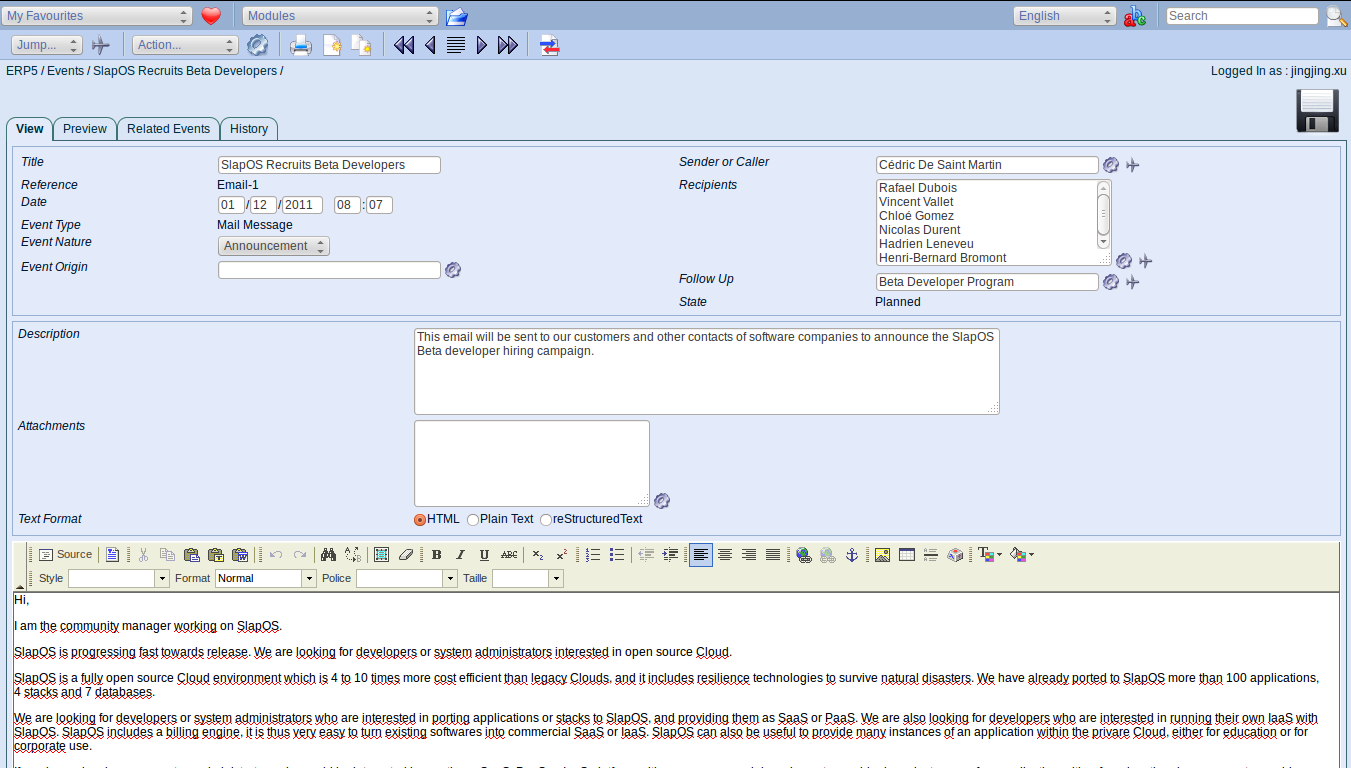Image resolution: width=1351 pixels, height=768 pixels.
Task: Switch to the Related Events tab
Action: tap(168, 129)
